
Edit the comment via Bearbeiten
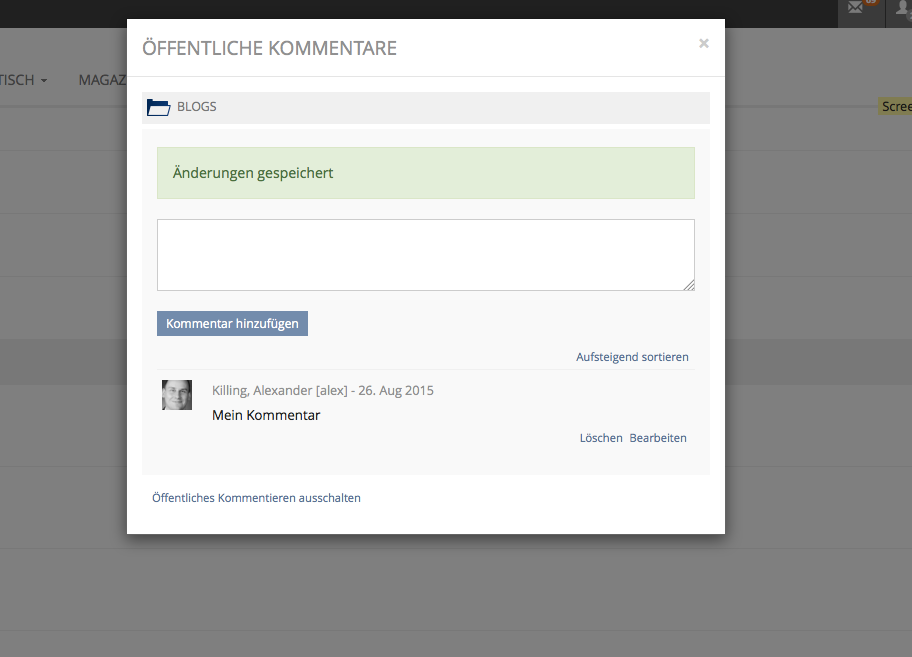point(658,438)
